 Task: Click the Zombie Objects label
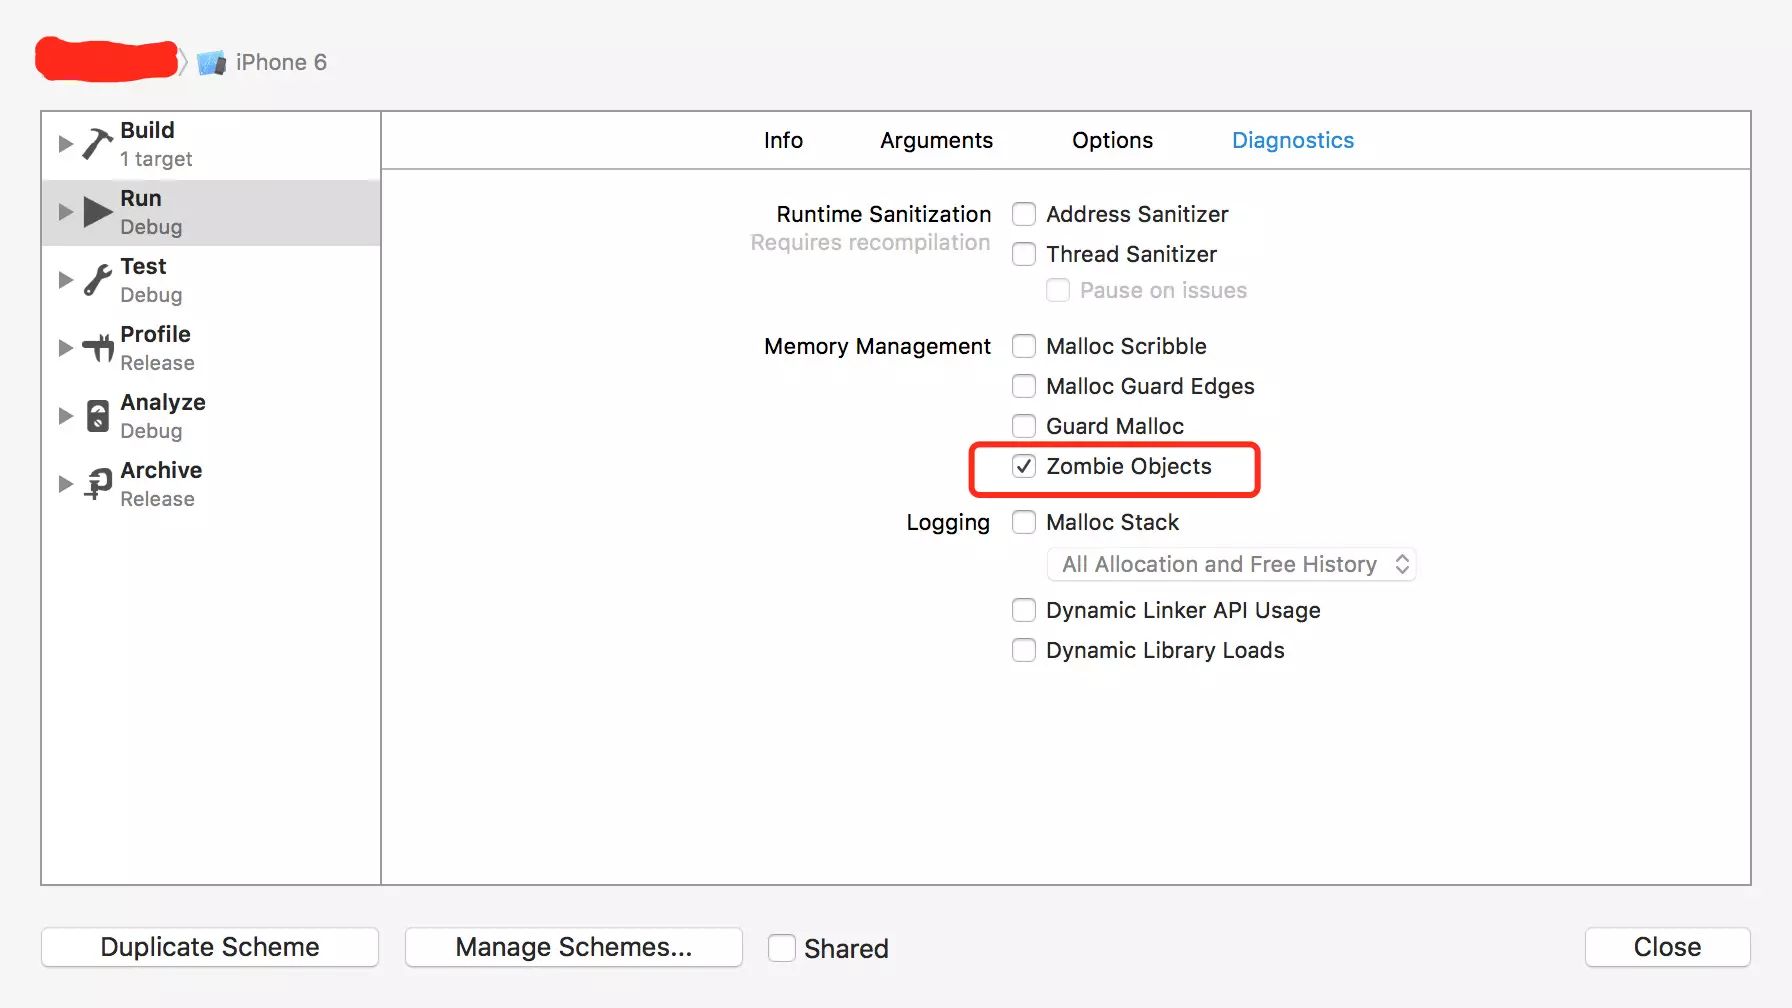(1128, 466)
